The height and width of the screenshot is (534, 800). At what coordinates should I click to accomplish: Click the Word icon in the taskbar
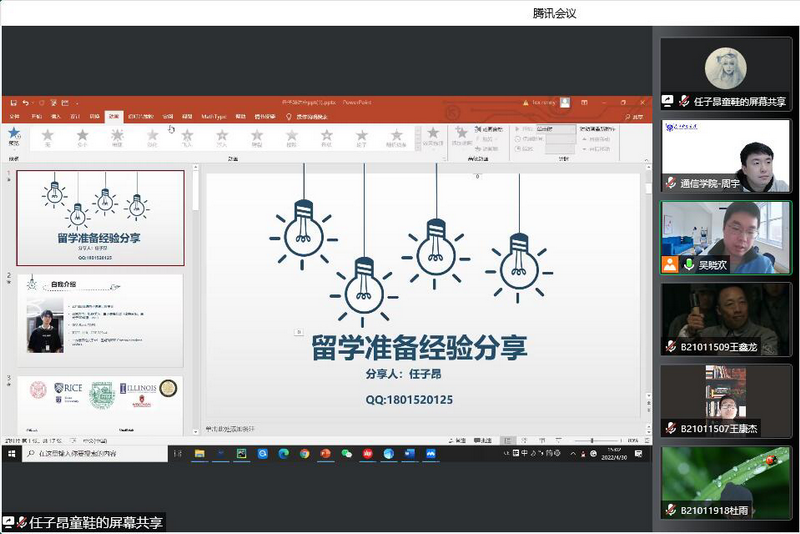410,453
